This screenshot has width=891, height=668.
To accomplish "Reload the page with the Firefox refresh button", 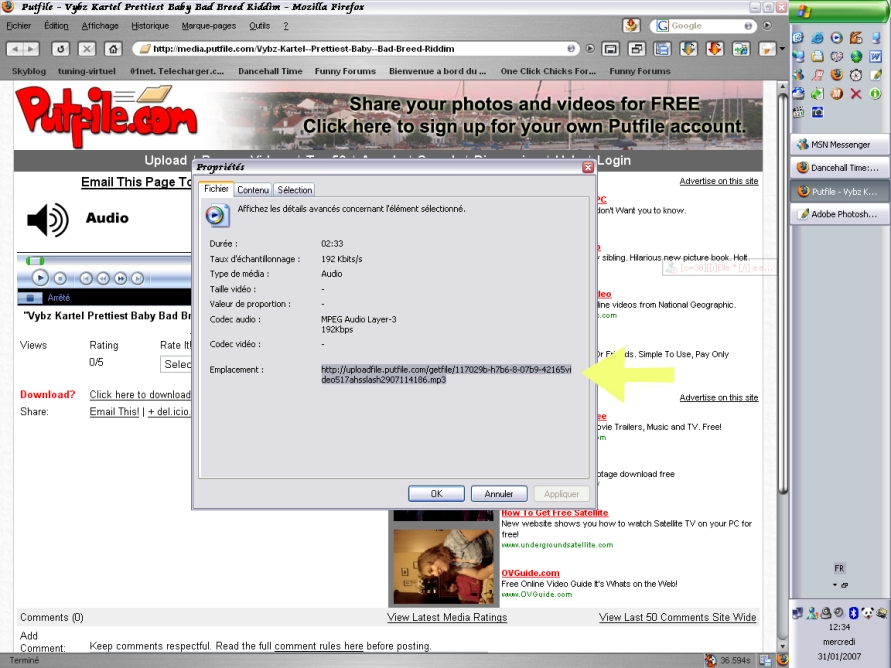I will point(60,49).
